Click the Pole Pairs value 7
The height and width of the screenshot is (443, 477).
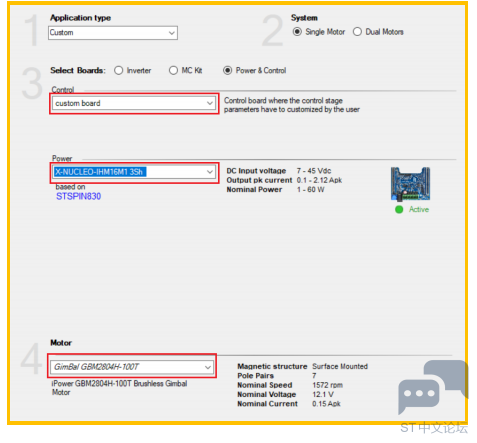(x=314, y=376)
